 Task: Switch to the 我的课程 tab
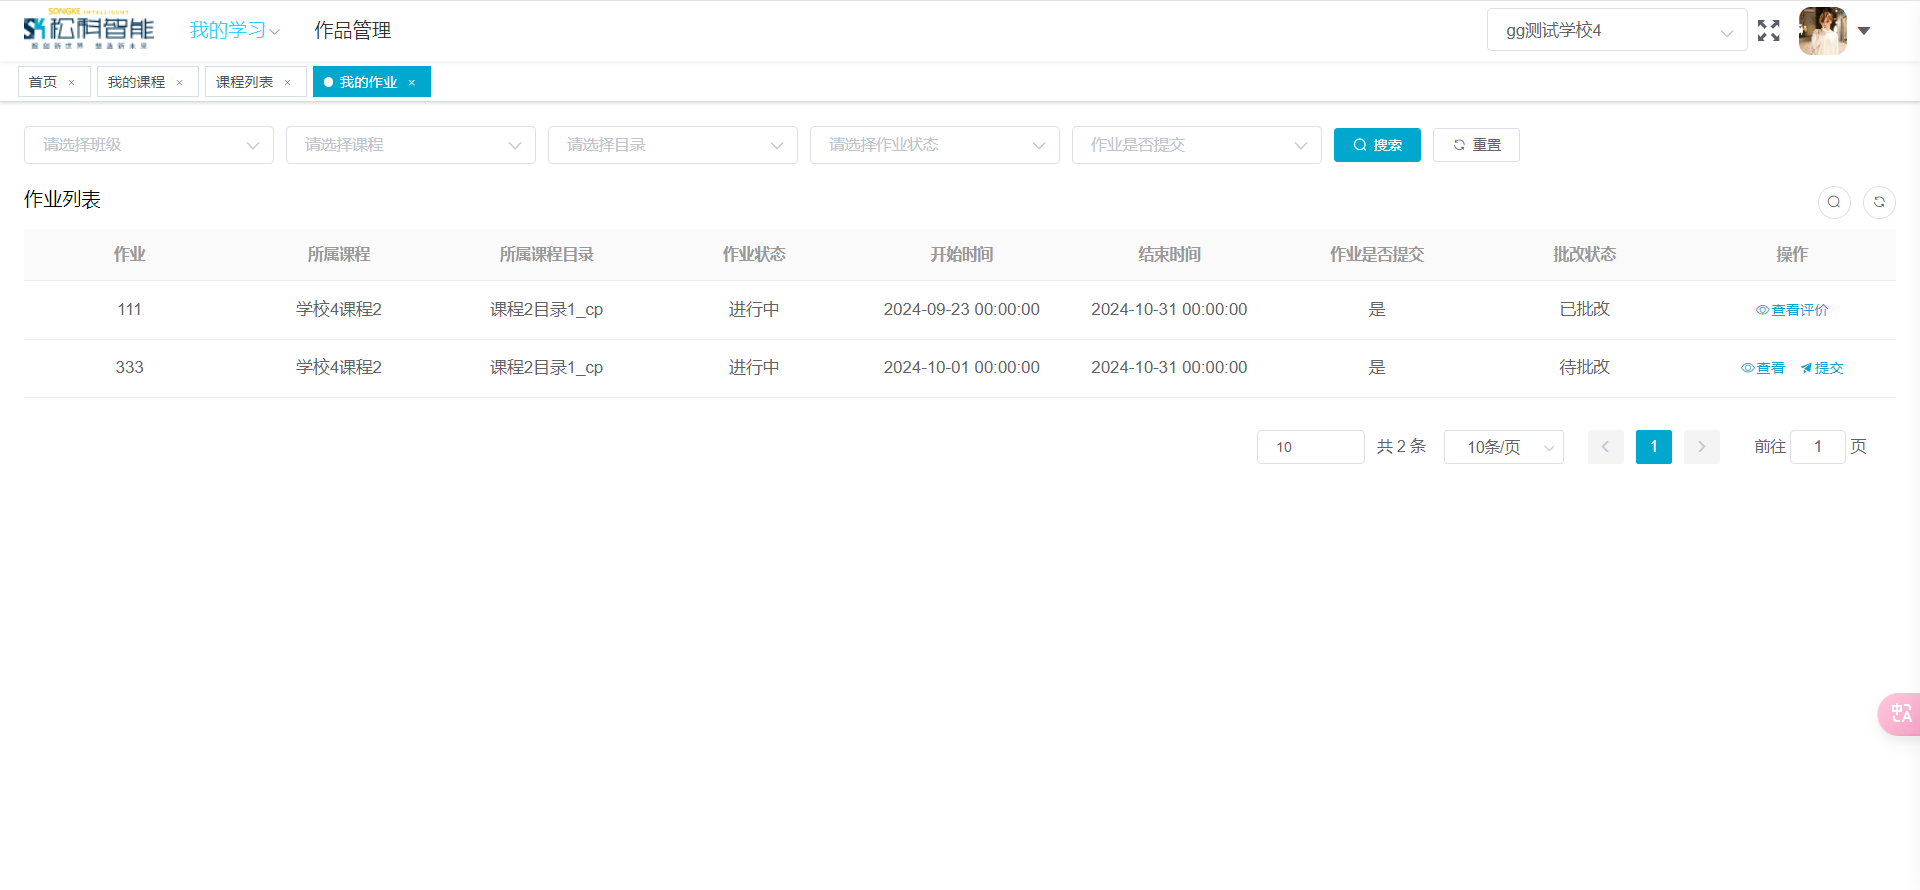coord(136,82)
